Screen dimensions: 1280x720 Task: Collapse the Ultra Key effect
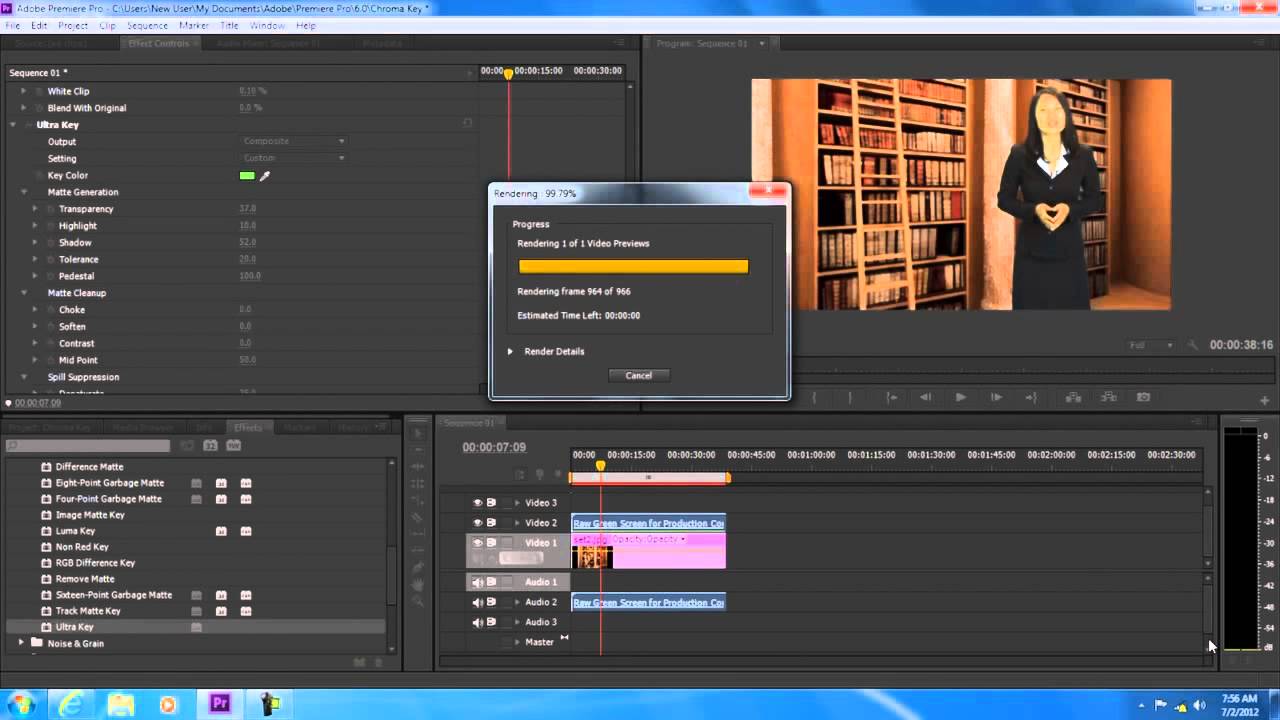(13, 125)
